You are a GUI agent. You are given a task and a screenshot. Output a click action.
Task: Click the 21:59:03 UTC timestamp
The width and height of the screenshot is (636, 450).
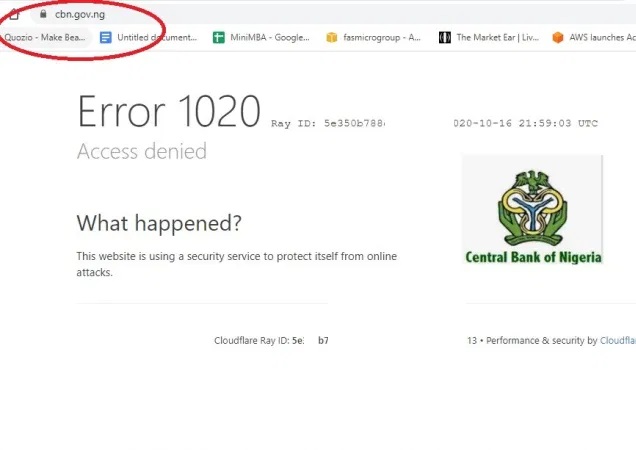pos(558,123)
